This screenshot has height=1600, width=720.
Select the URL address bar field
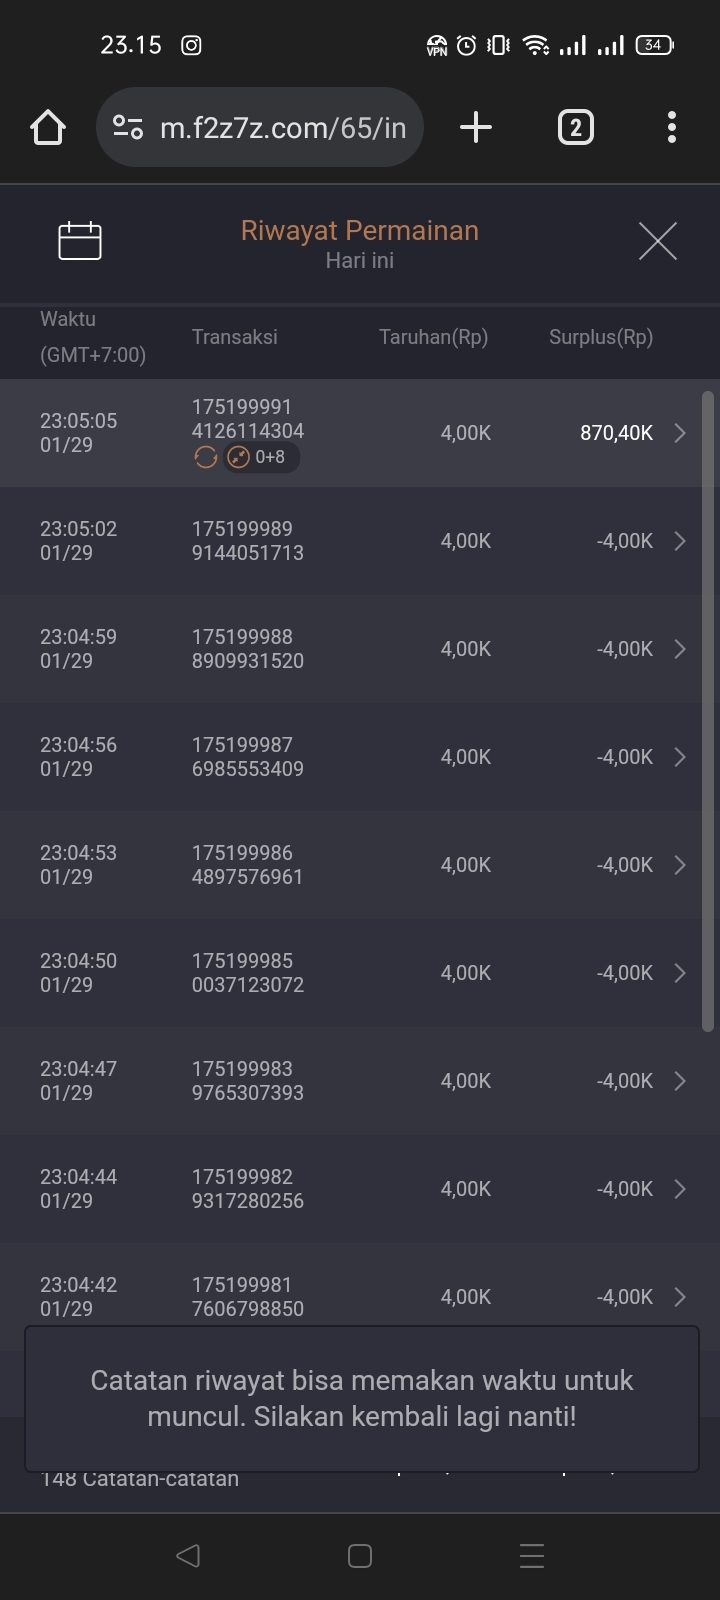click(x=283, y=128)
